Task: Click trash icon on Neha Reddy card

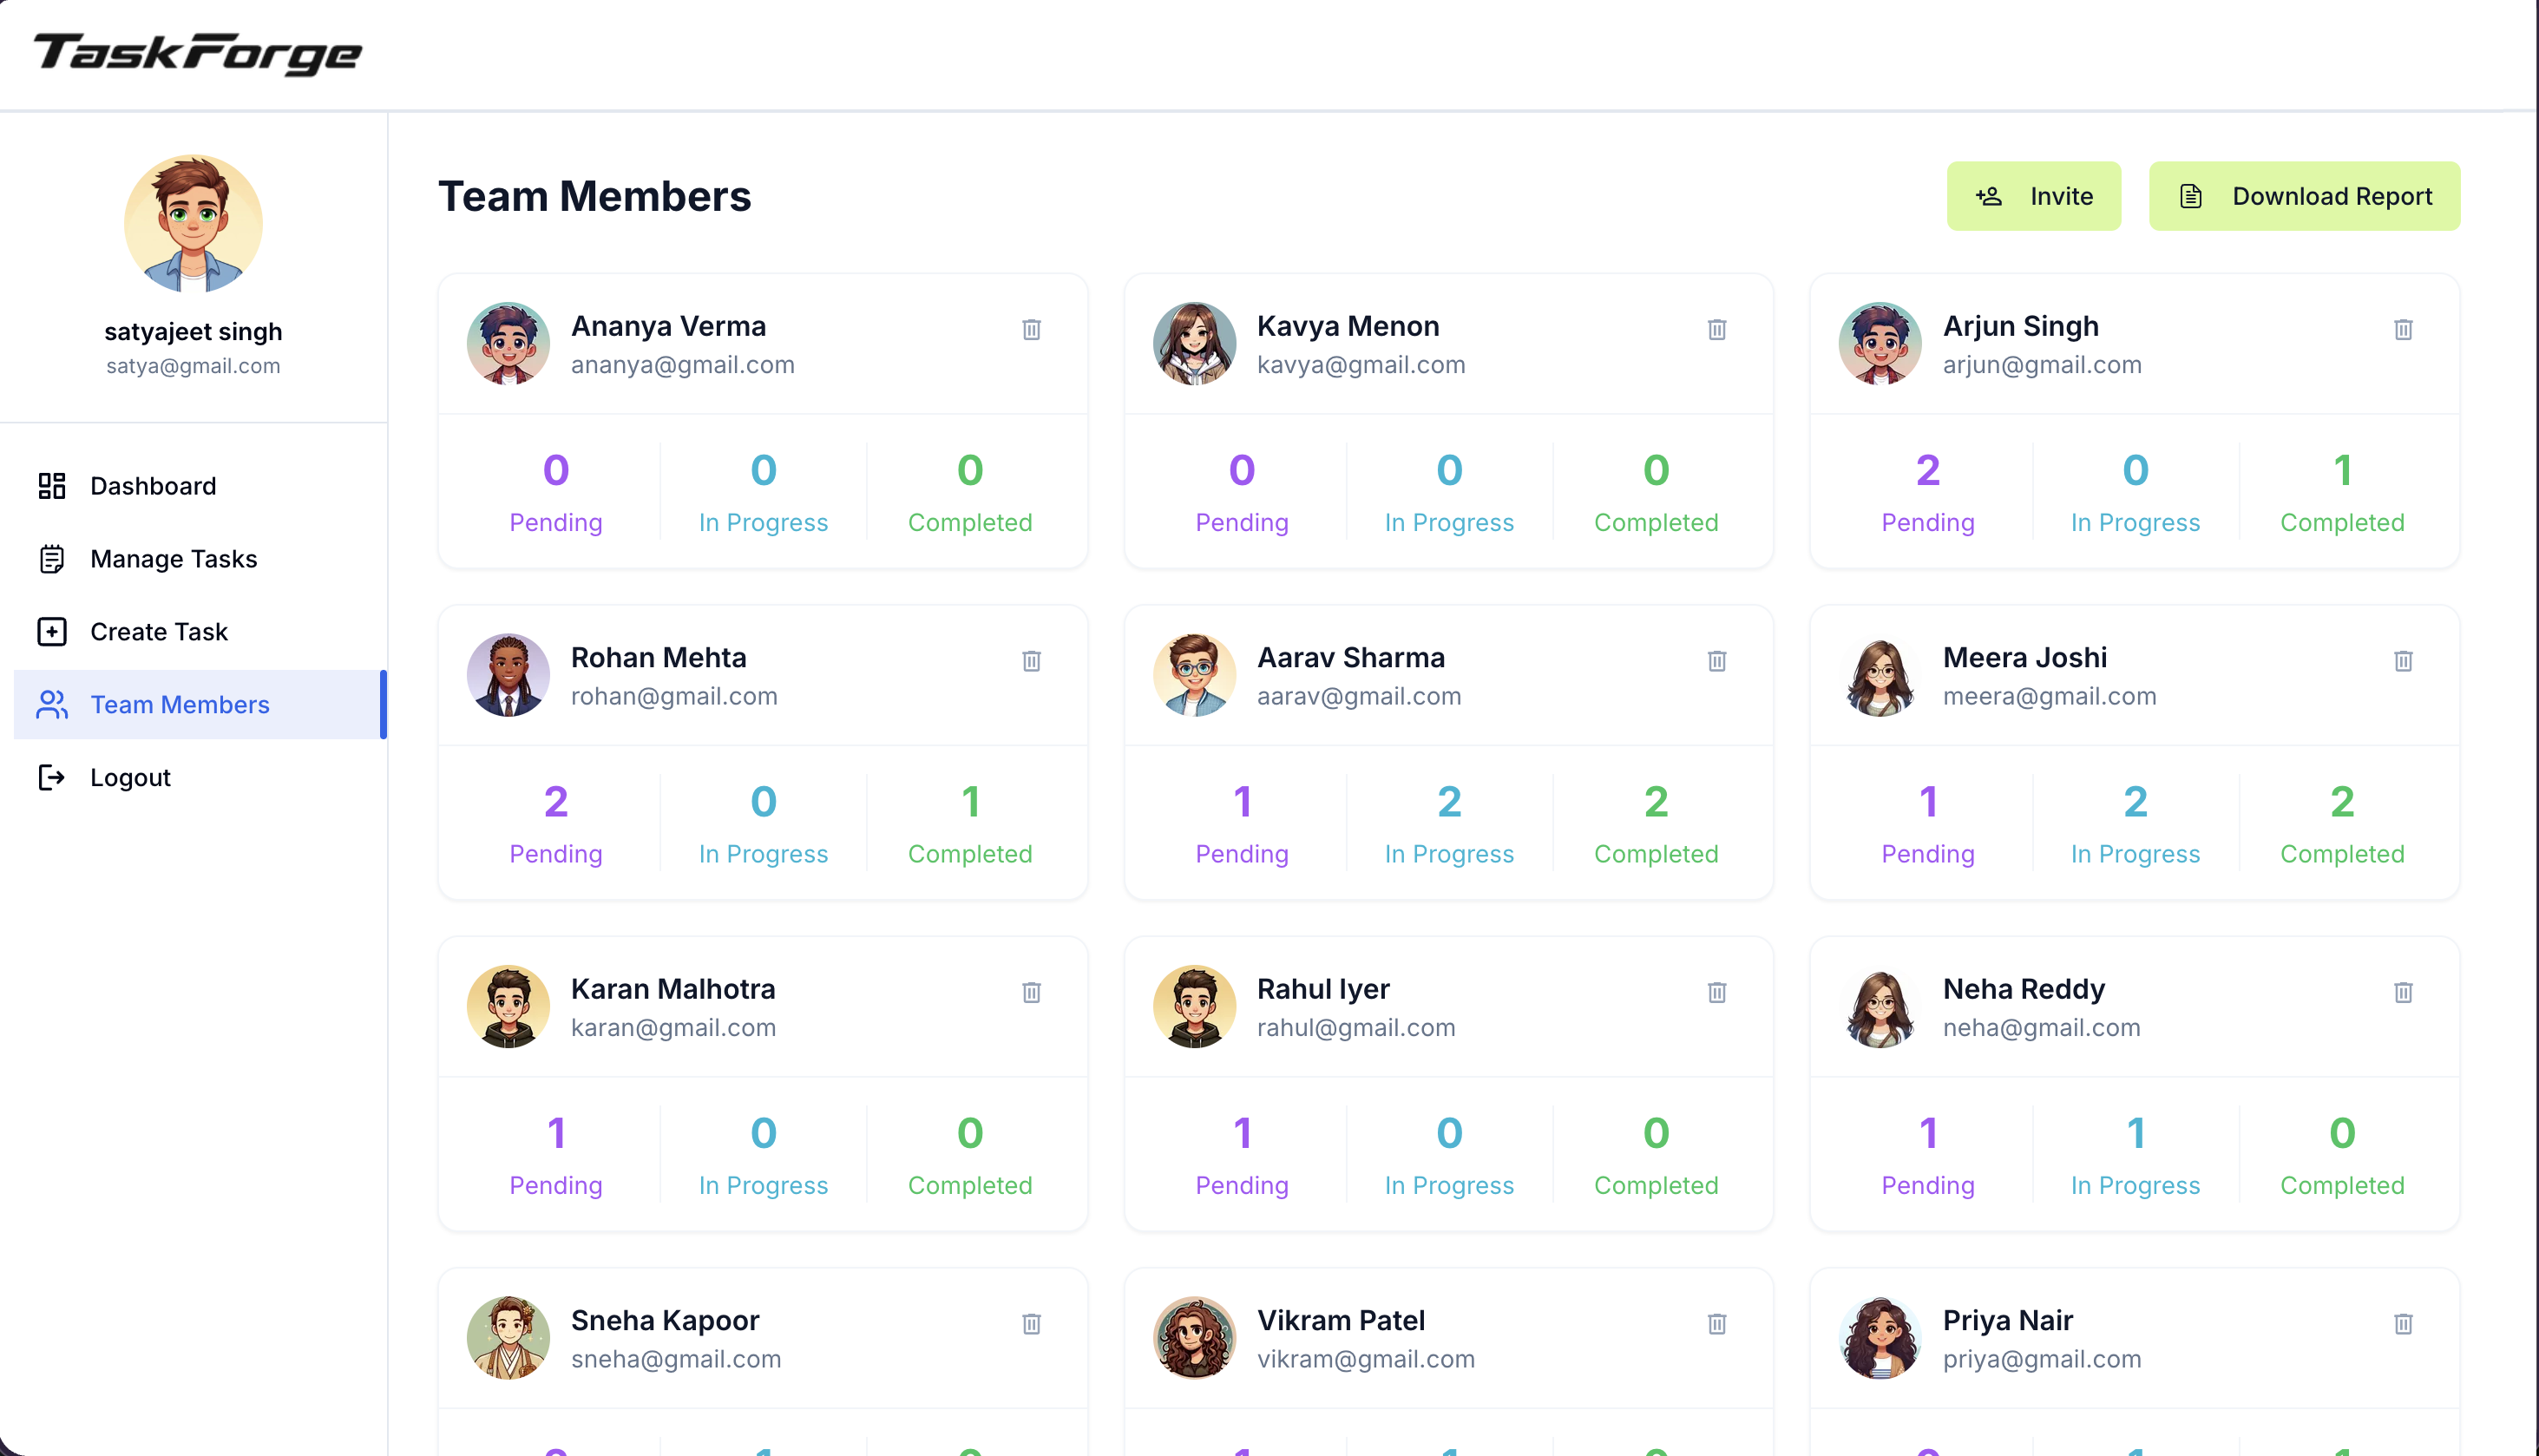Action: [2402, 992]
